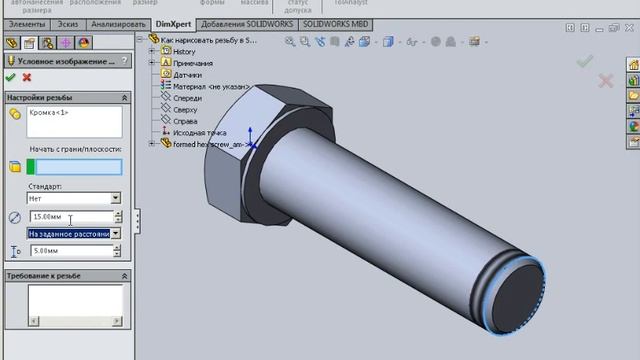Screen dimensions: 640x360
Task: Open the FeatureManager design tree tab
Action: pyautogui.click(x=12, y=43)
